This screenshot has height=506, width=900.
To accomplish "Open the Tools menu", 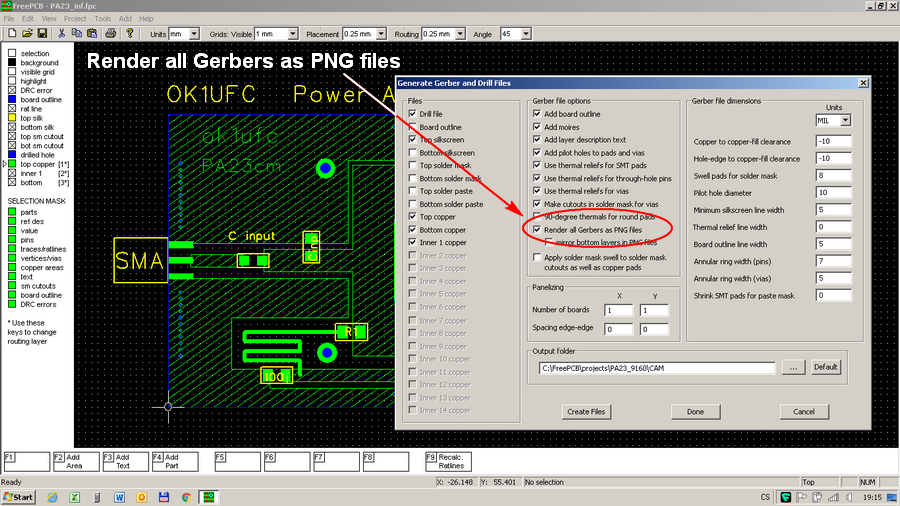I will (103, 18).
